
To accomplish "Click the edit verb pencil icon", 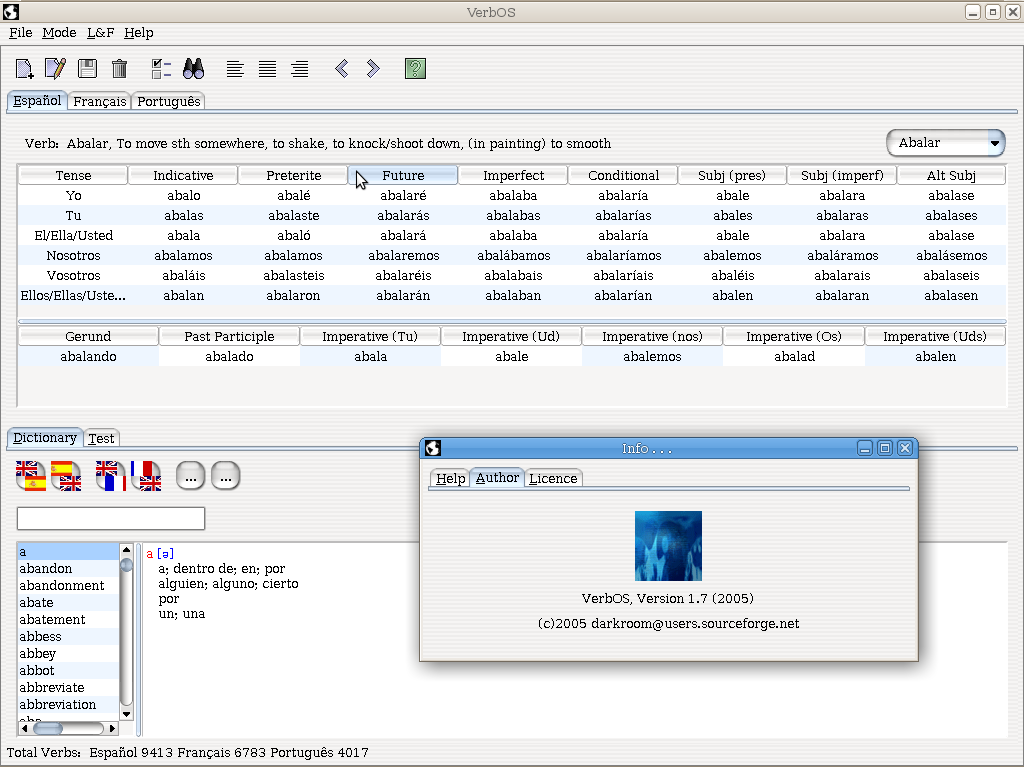I will pos(56,69).
